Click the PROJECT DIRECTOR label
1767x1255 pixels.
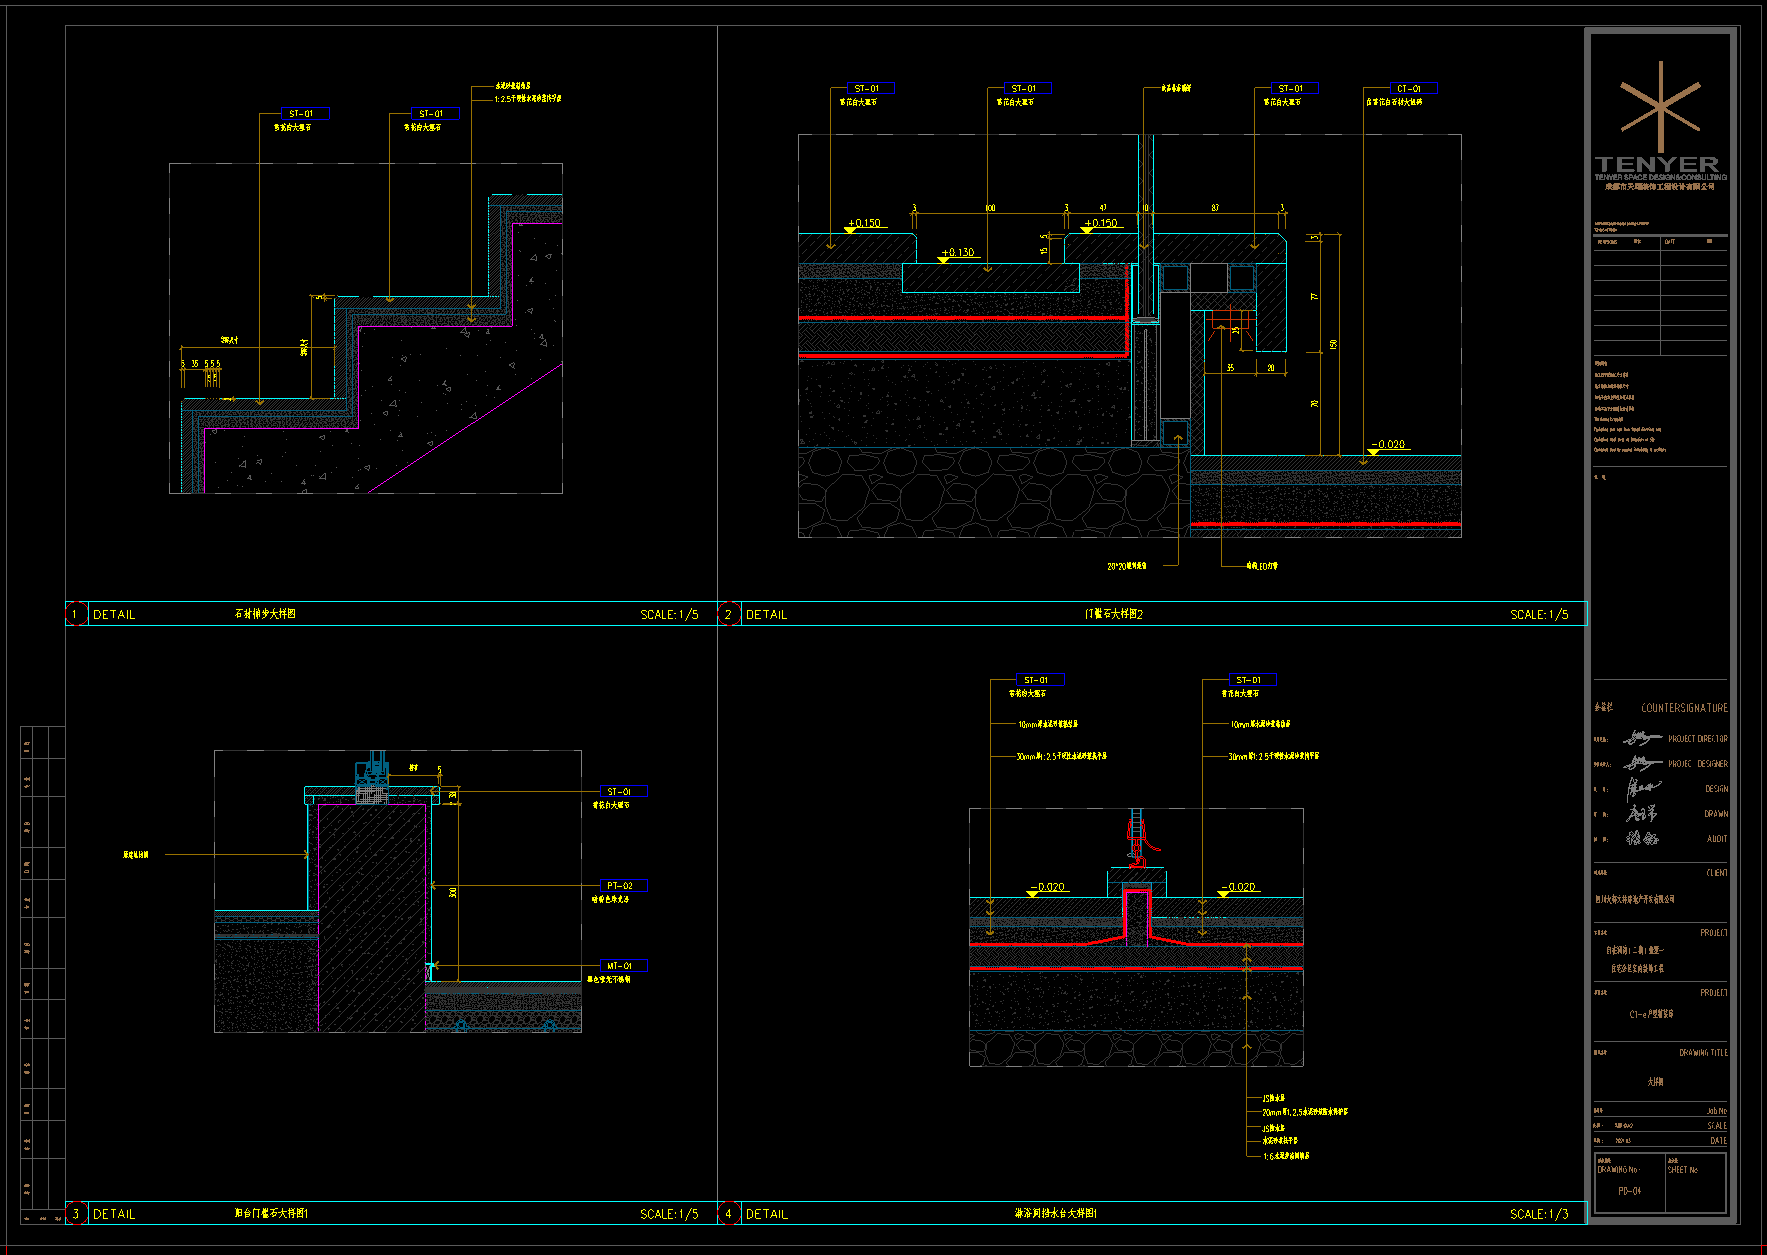(x=1698, y=739)
